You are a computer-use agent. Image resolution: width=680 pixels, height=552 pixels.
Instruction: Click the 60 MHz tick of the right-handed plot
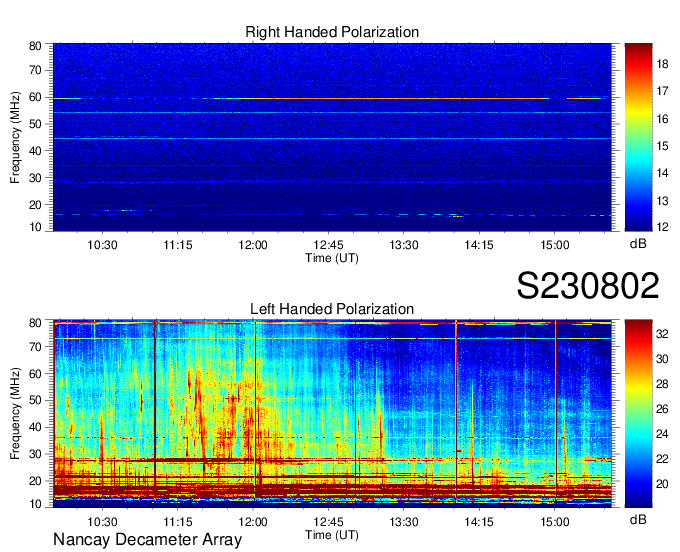coord(35,98)
